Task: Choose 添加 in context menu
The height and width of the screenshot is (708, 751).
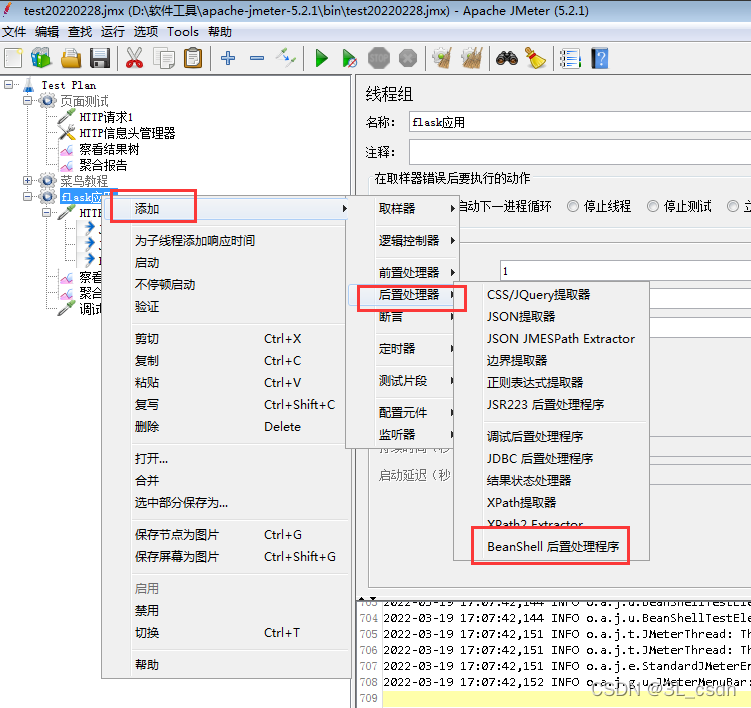Action: 227,209
